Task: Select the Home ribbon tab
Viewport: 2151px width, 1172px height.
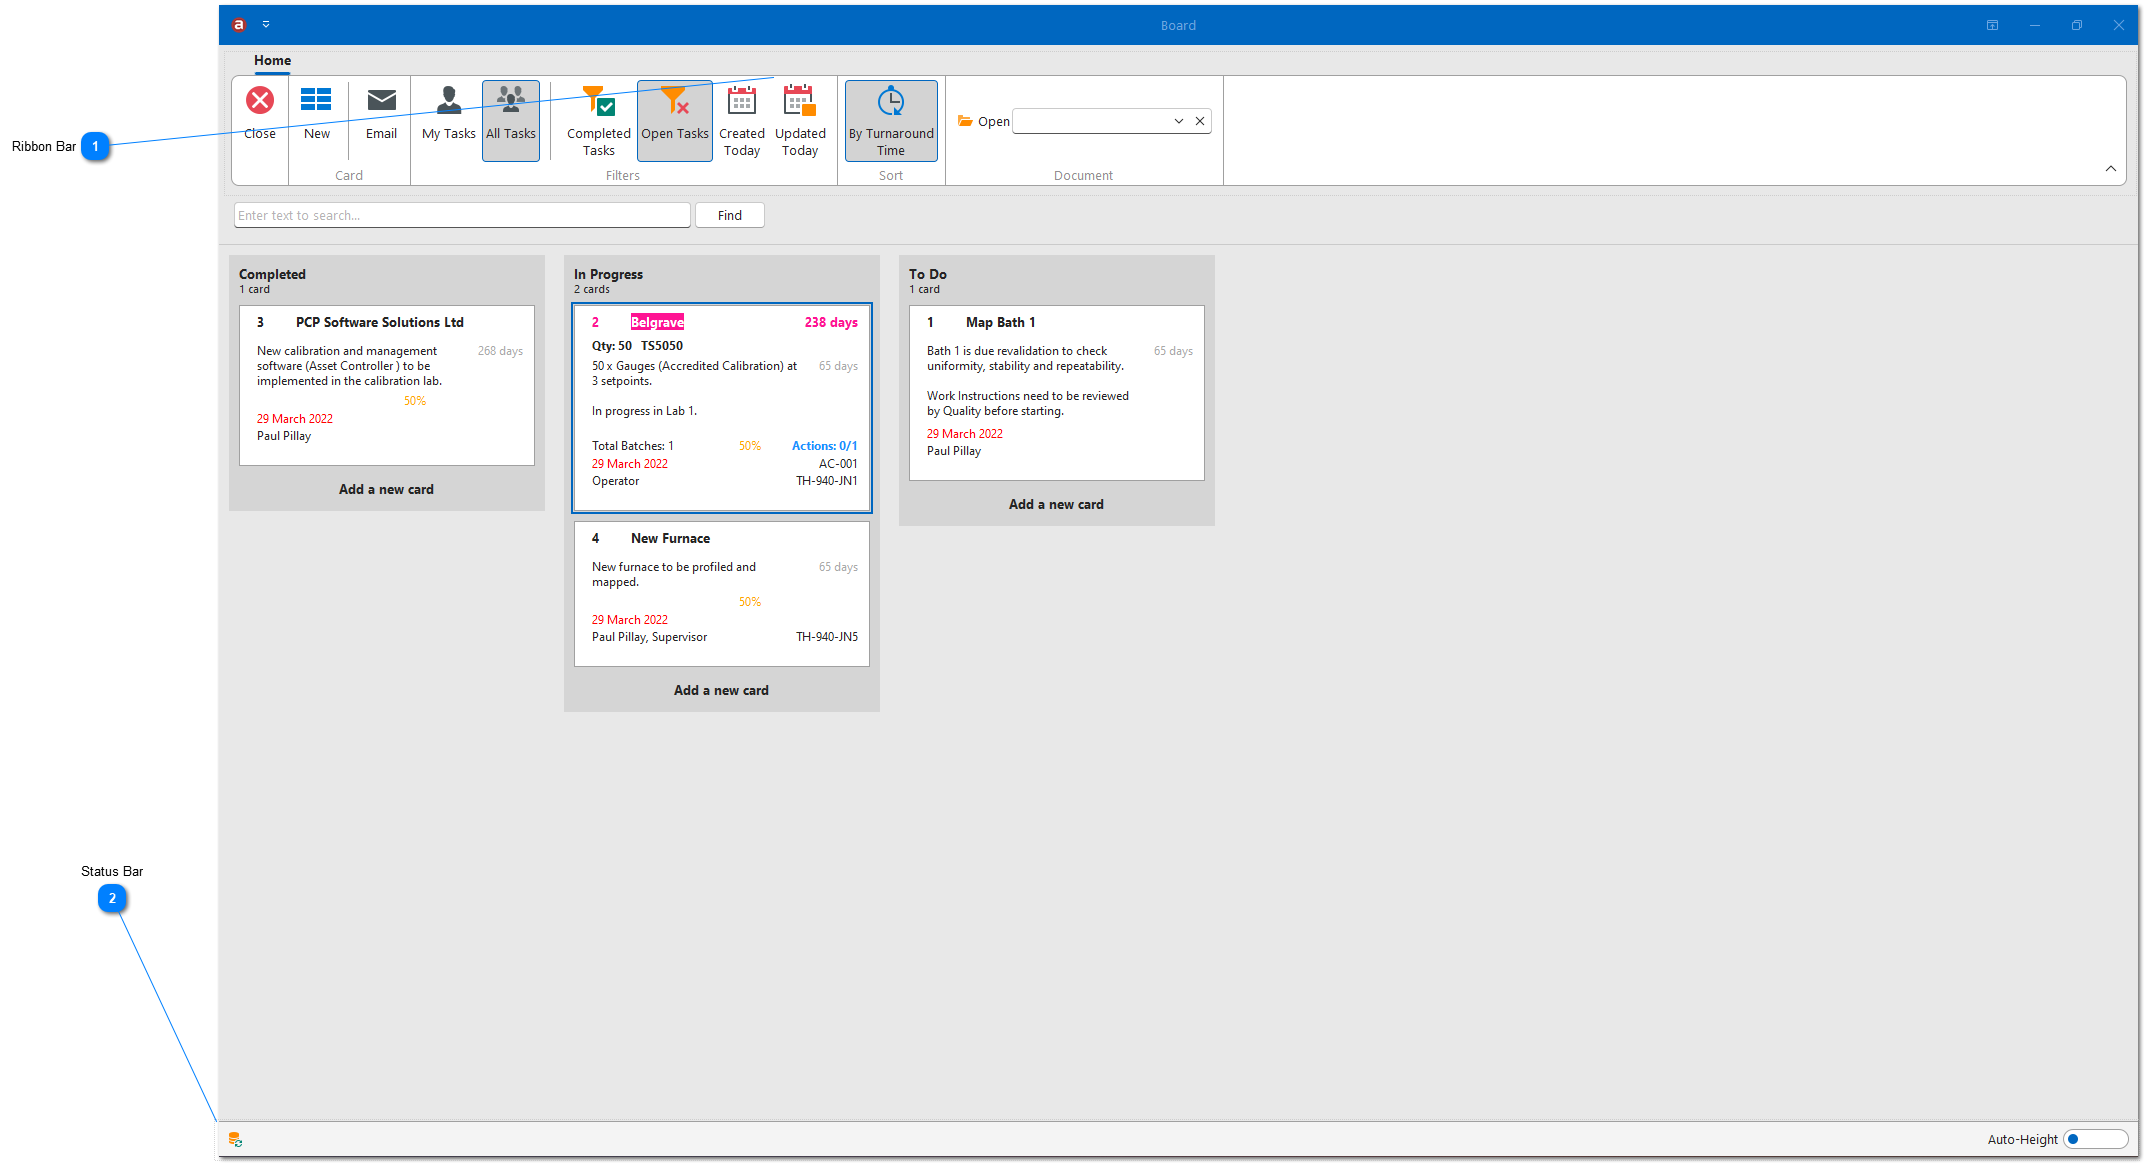Action: coord(272,60)
